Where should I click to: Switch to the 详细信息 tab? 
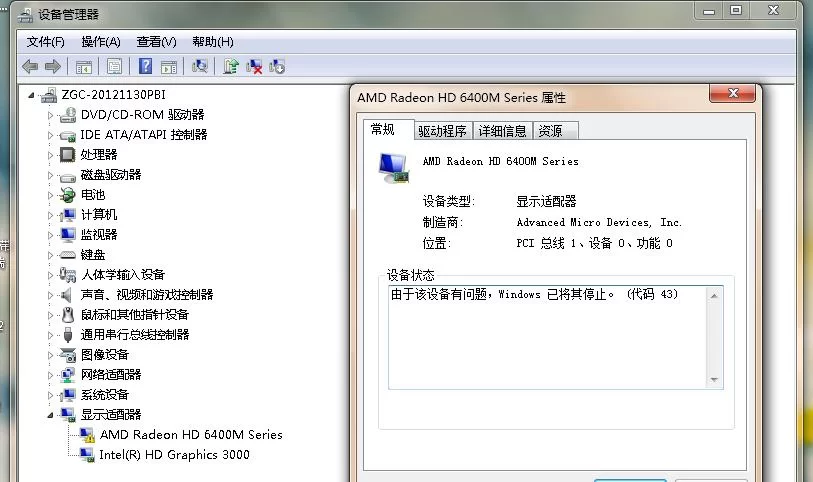502,131
